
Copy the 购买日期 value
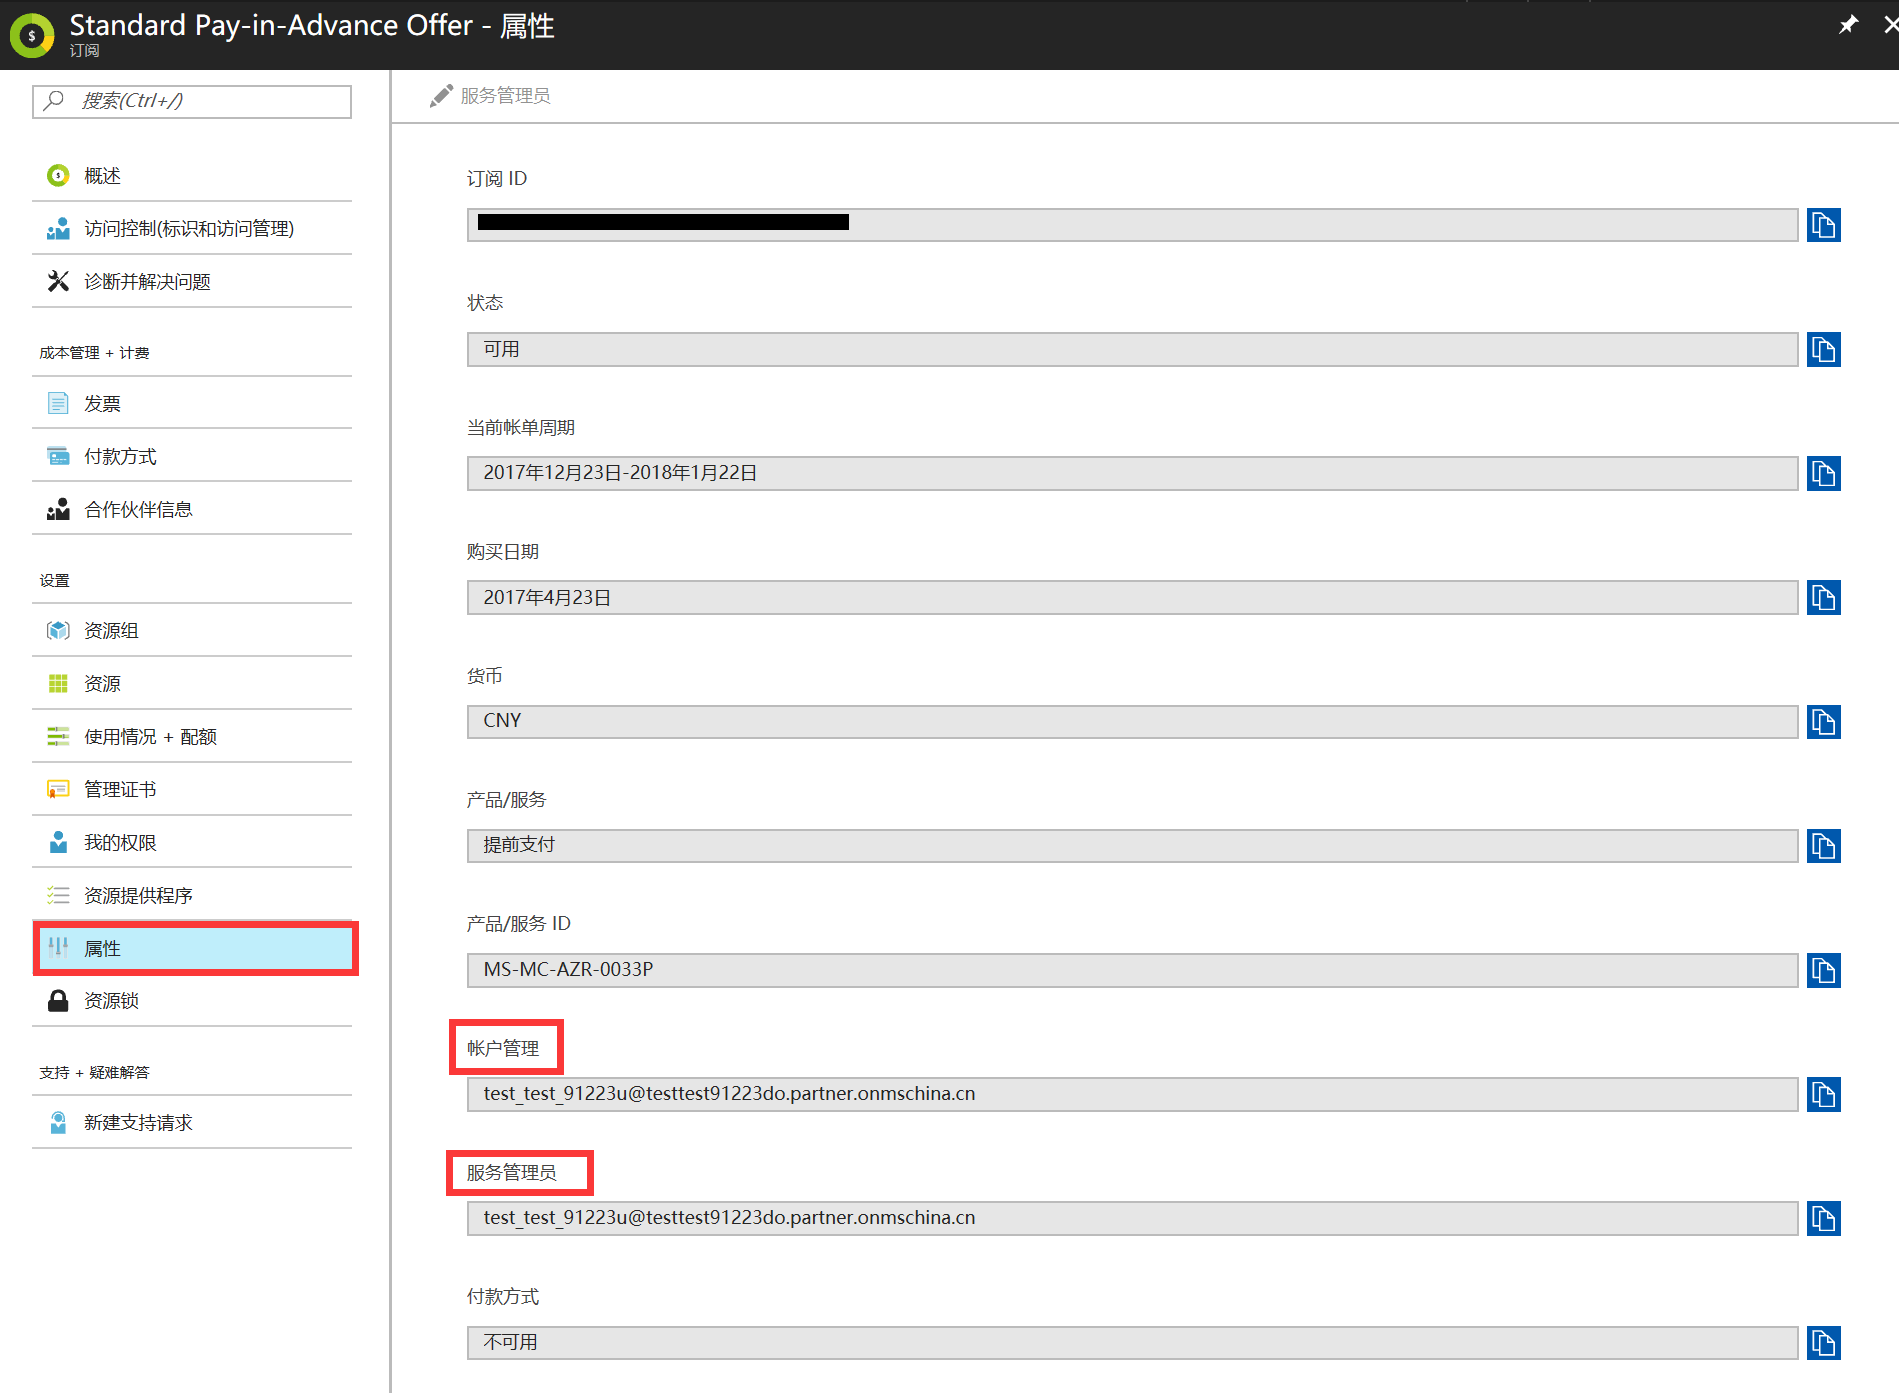(x=1823, y=598)
